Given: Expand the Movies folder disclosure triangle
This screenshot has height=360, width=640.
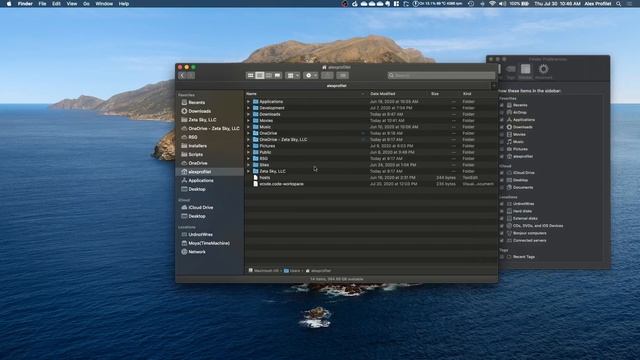Looking at the screenshot, I should tap(248, 120).
